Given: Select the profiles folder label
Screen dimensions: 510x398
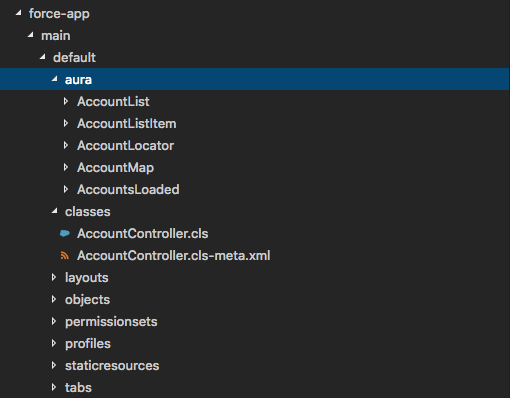Looking at the screenshot, I should point(88,343).
